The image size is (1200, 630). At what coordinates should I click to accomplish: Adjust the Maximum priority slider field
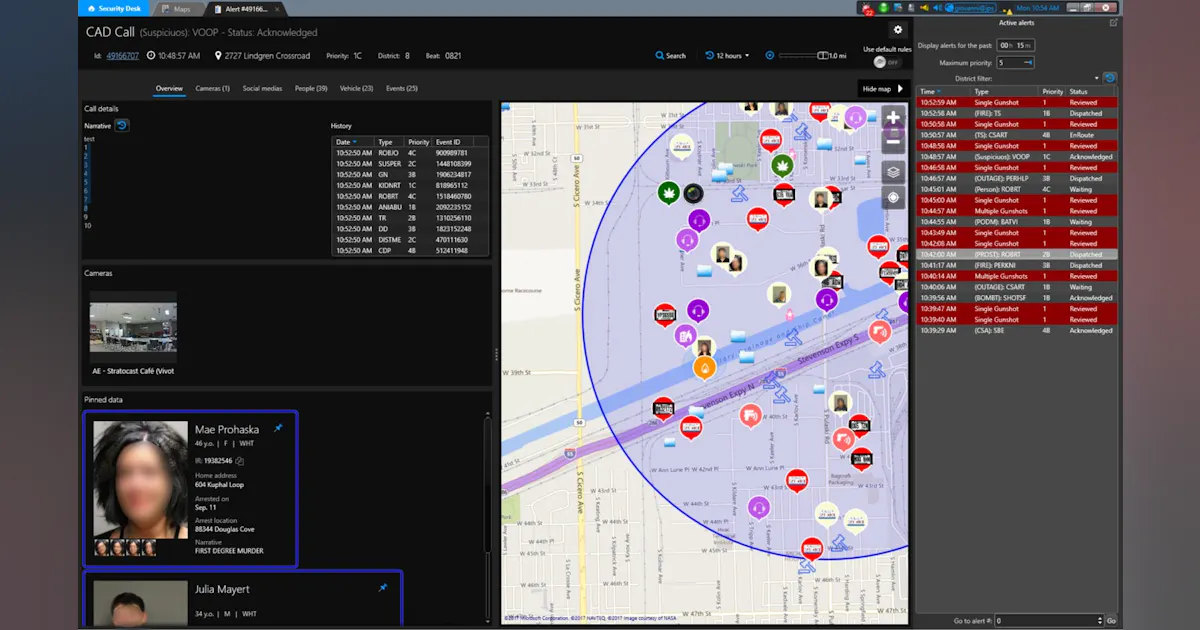pos(1015,62)
